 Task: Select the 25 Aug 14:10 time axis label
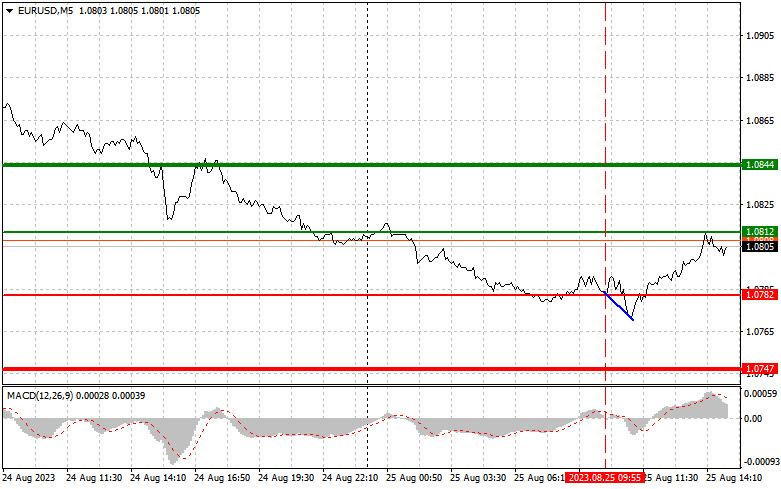click(x=734, y=478)
